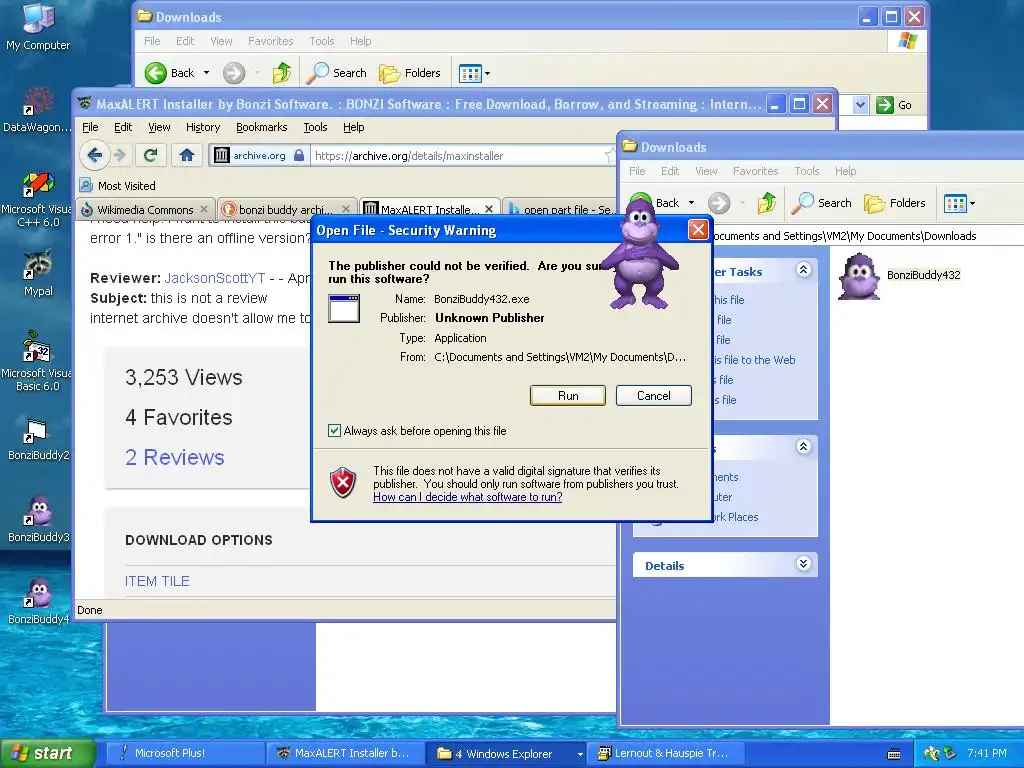
Task: Open Back history dropdown in front Downloads window
Action: (691, 203)
